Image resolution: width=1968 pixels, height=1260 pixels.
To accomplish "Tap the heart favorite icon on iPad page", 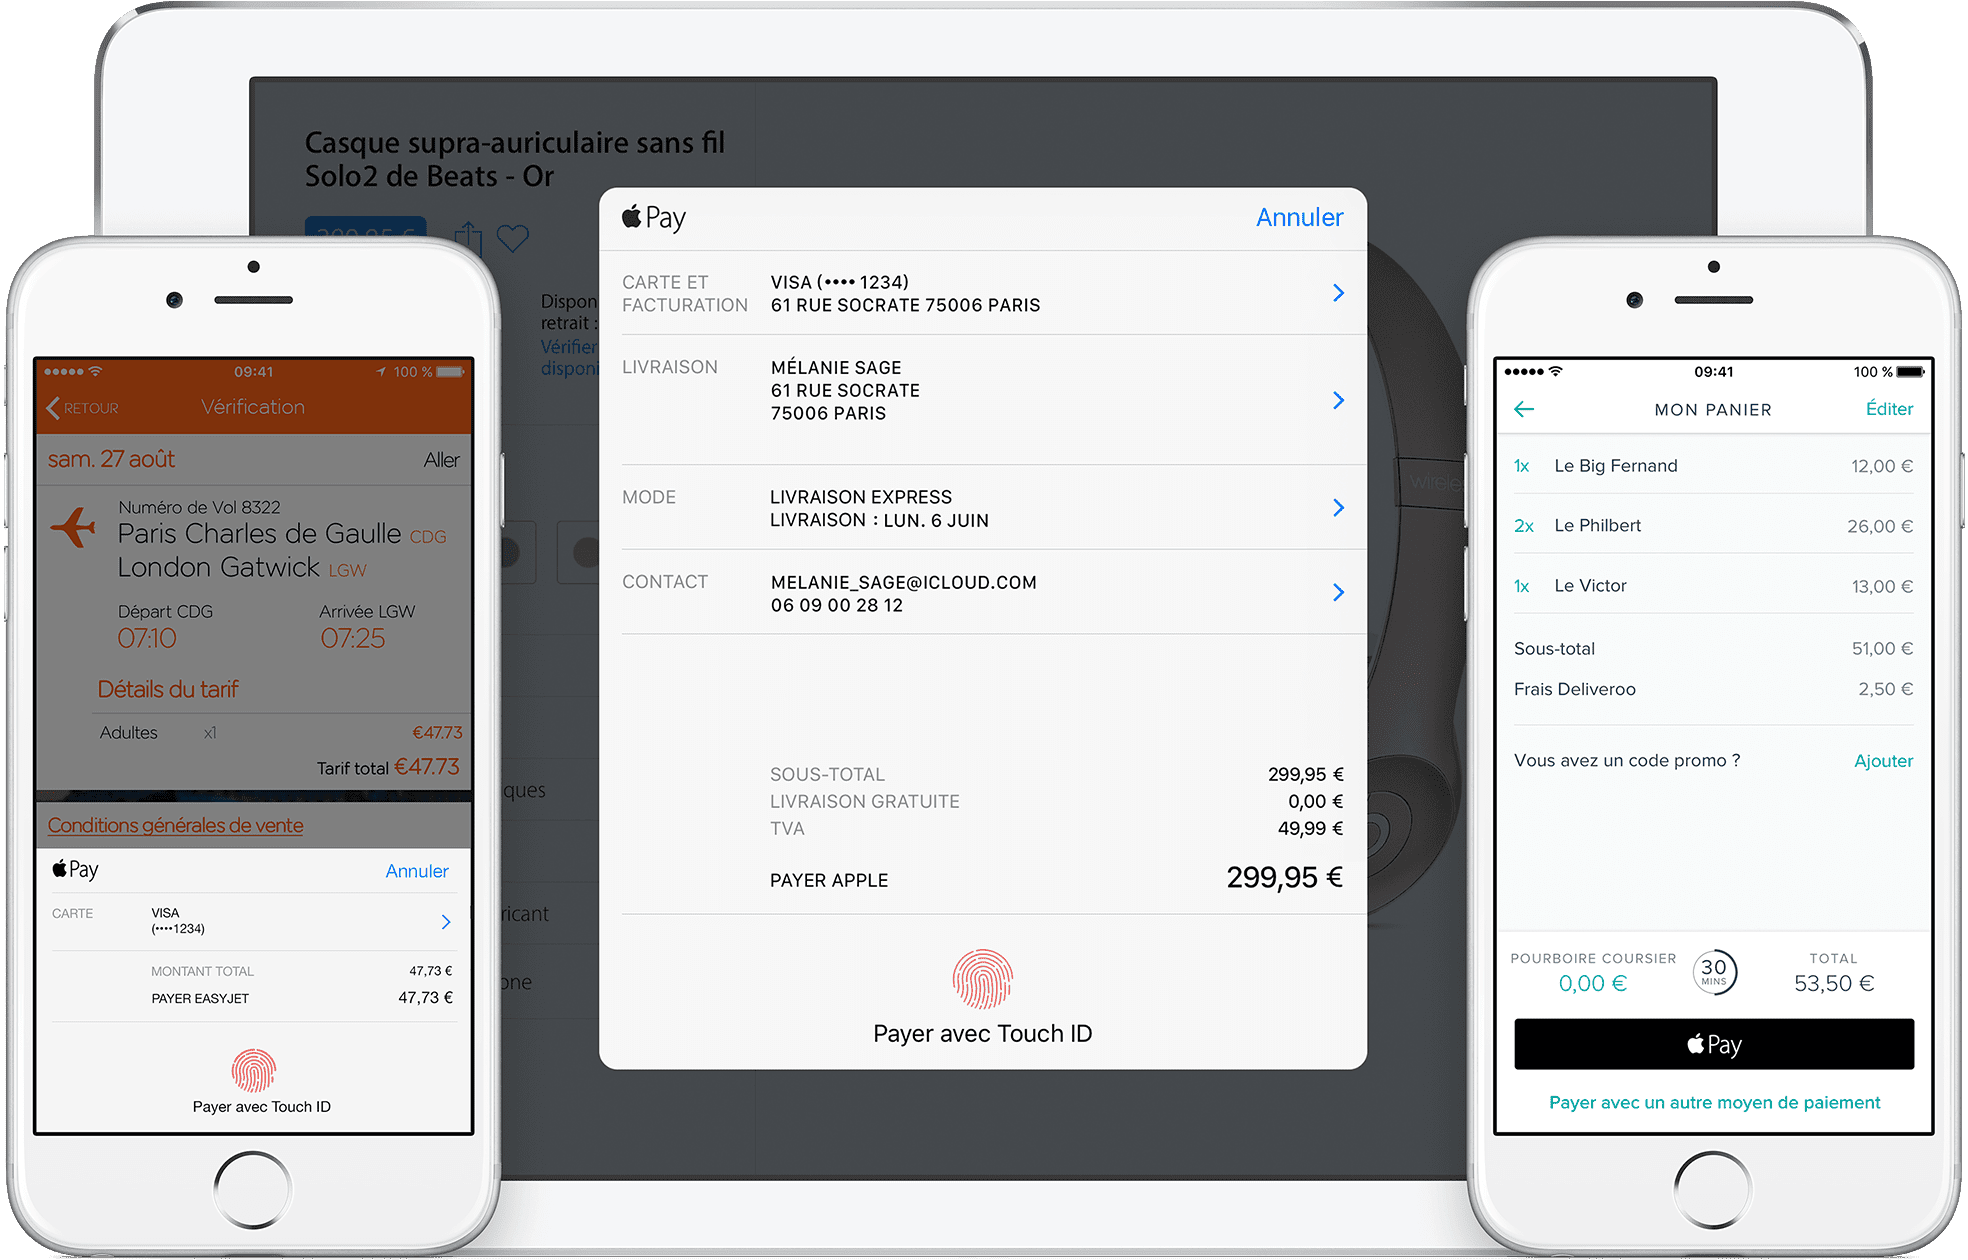I will [x=513, y=239].
